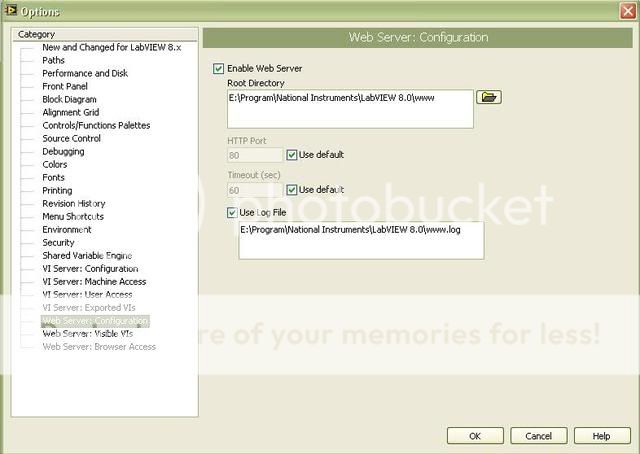Viewport: 640px width, 454px height.
Task: Open VI Server: Exported VIs category
Action: coord(89,308)
